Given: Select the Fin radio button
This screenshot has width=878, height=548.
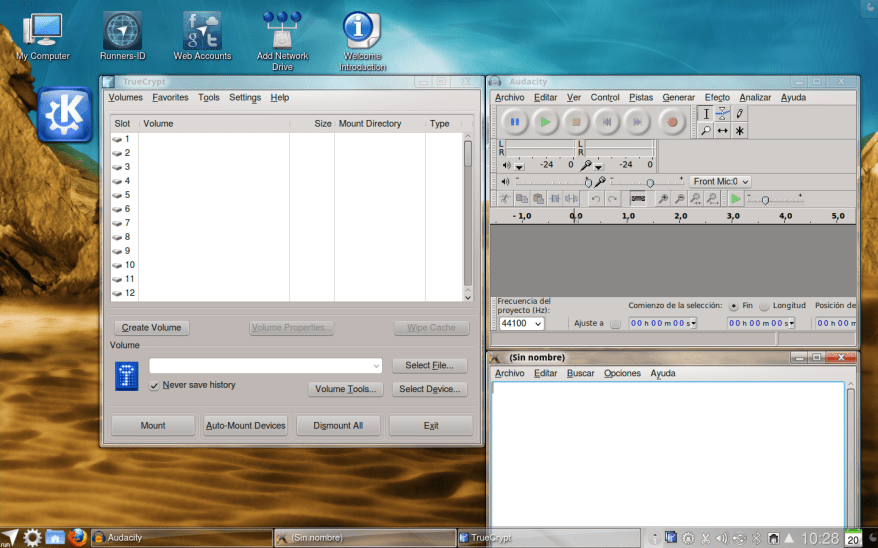Looking at the screenshot, I should (x=733, y=306).
